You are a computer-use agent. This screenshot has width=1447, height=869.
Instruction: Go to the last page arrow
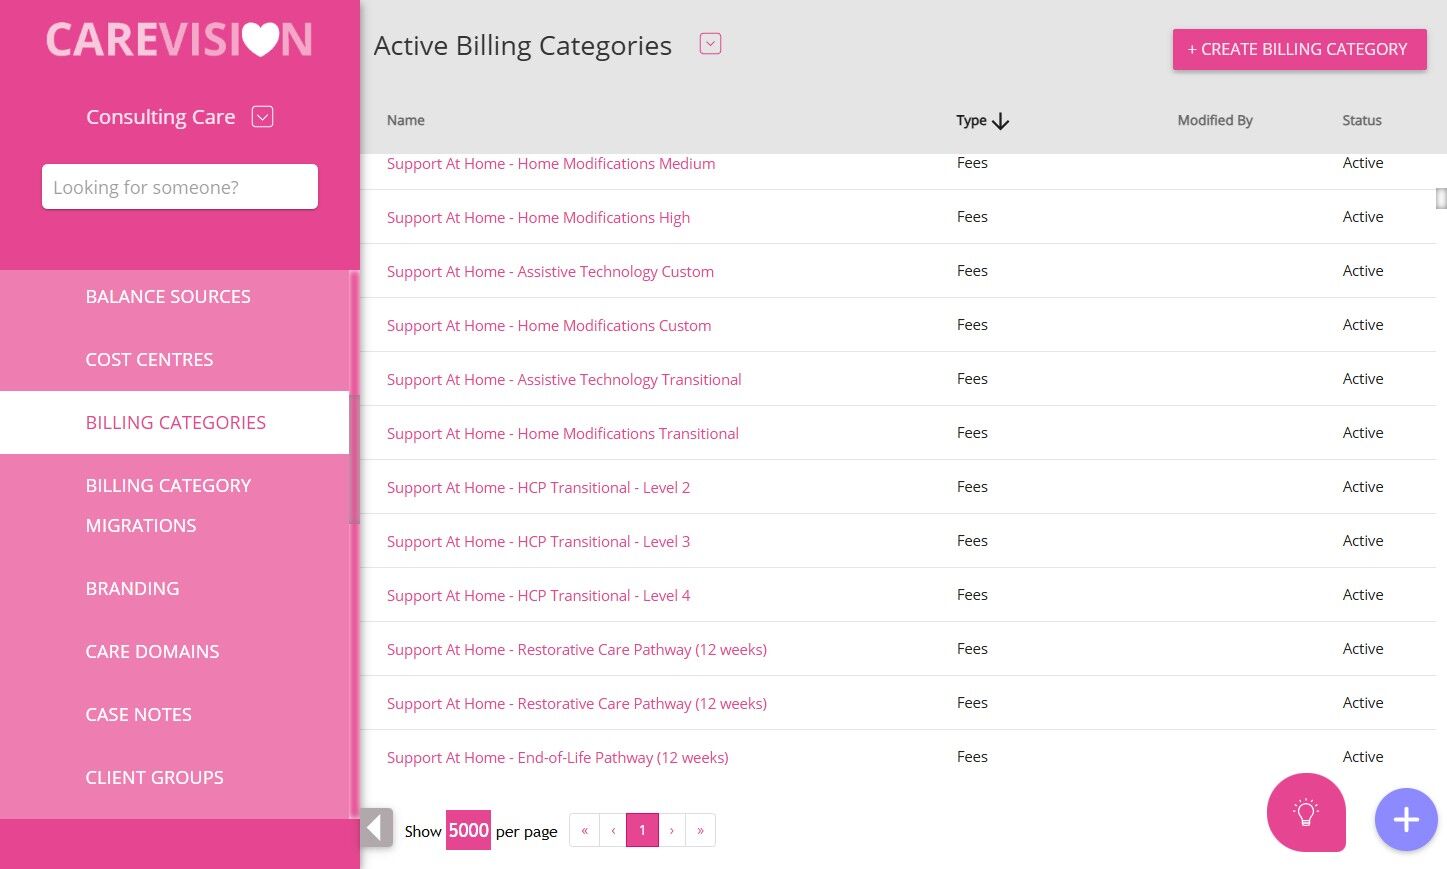pyautogui.click(x=700, y=830)
